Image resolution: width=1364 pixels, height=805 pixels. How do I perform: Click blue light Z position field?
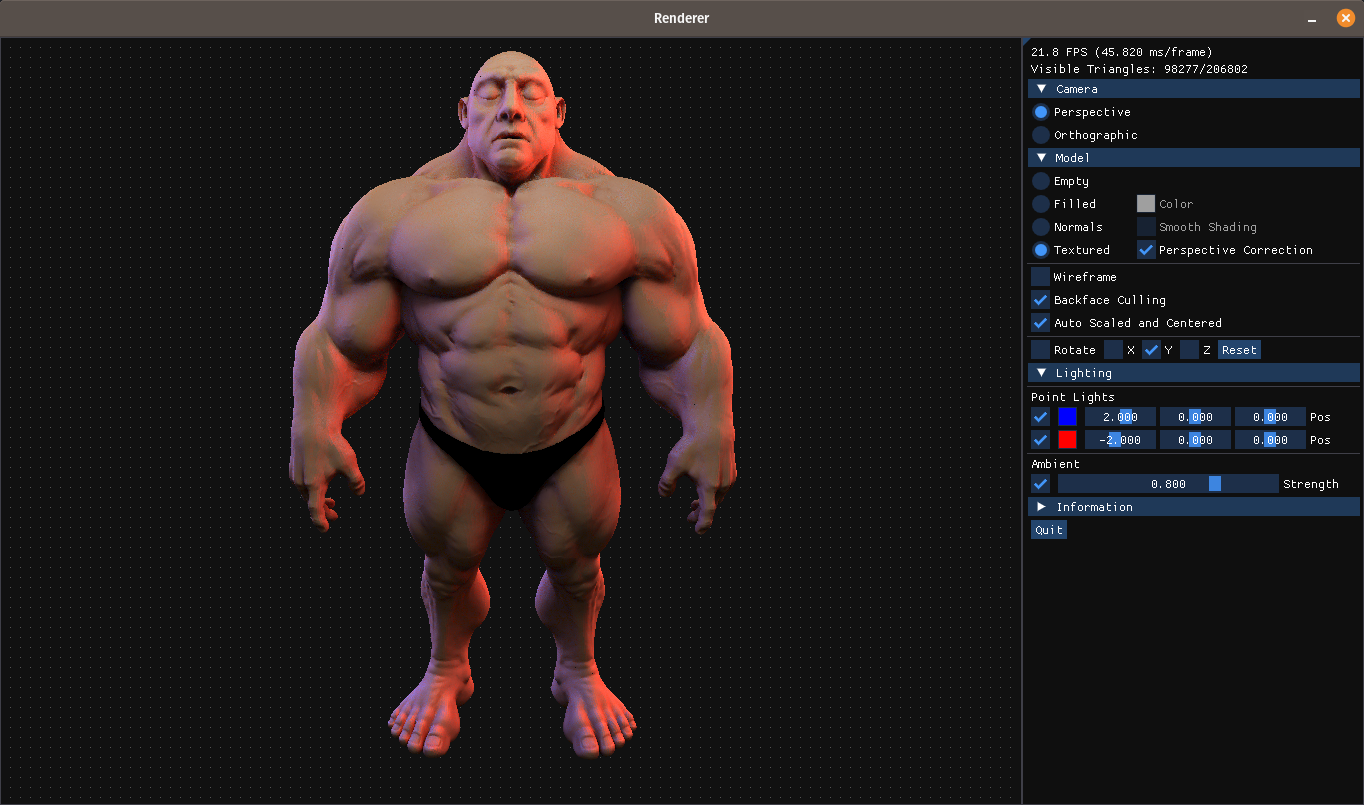point(1270,417)
